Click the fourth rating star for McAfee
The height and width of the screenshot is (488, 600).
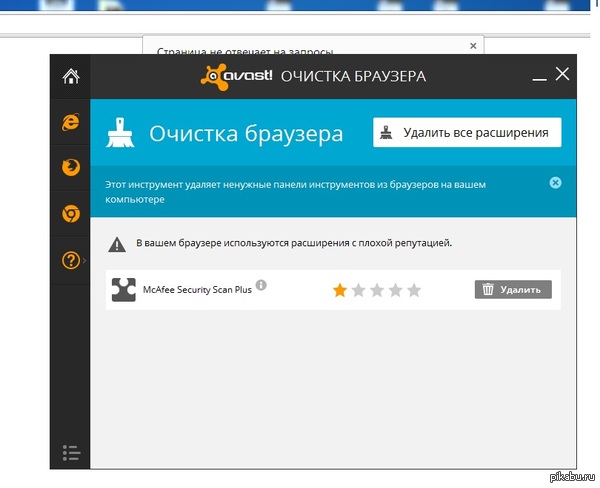click(x=395, y=290)
